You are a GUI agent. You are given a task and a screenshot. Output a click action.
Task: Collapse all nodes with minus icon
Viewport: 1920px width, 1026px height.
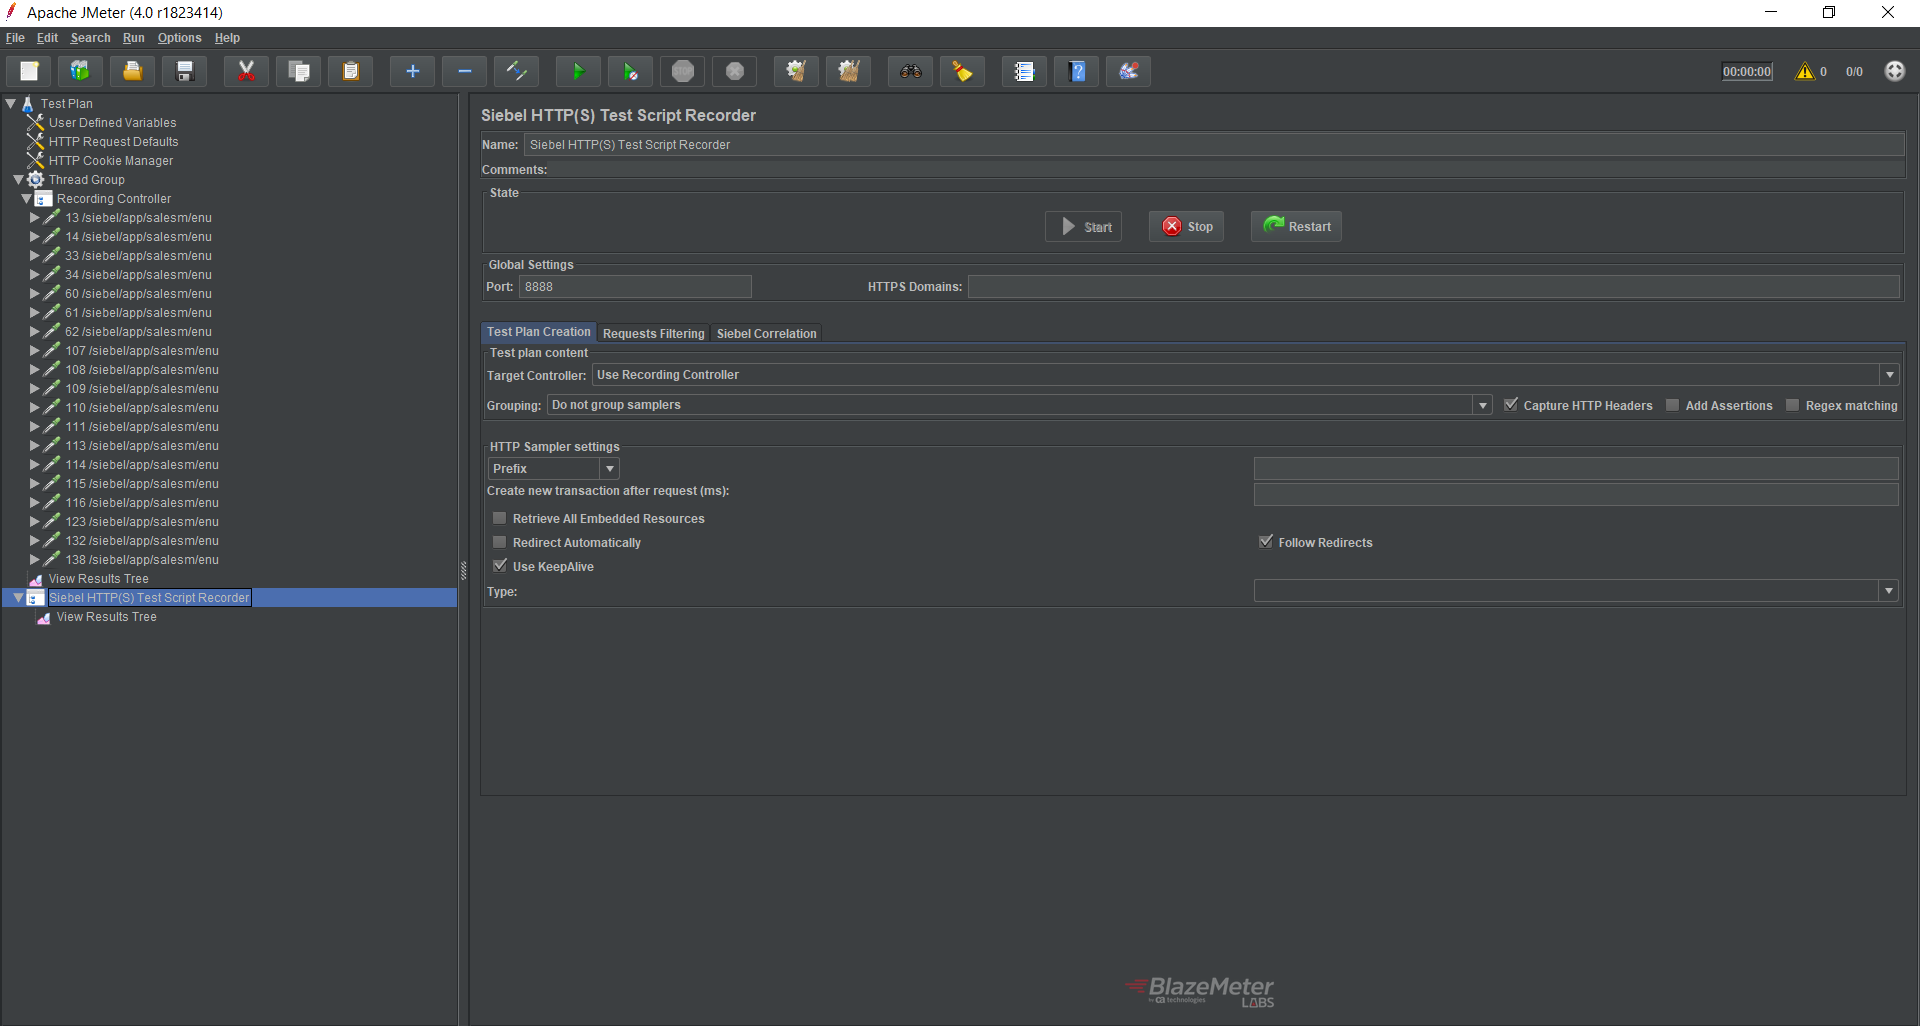pyautogui.click(x=464, y=71)
